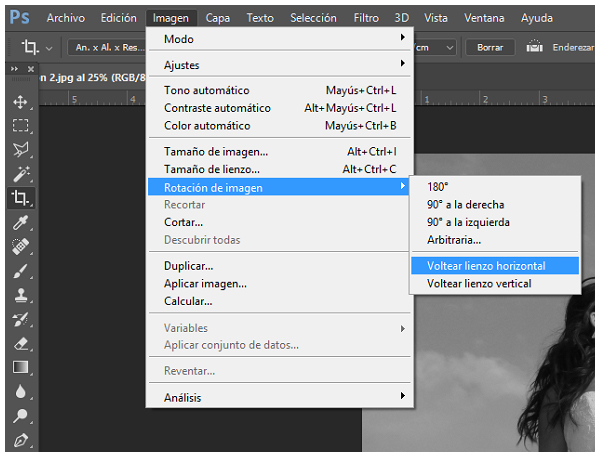Choose the Eyedropper tool
The image size is (600, 457).
pyautogui.click(x=19, y=222)
